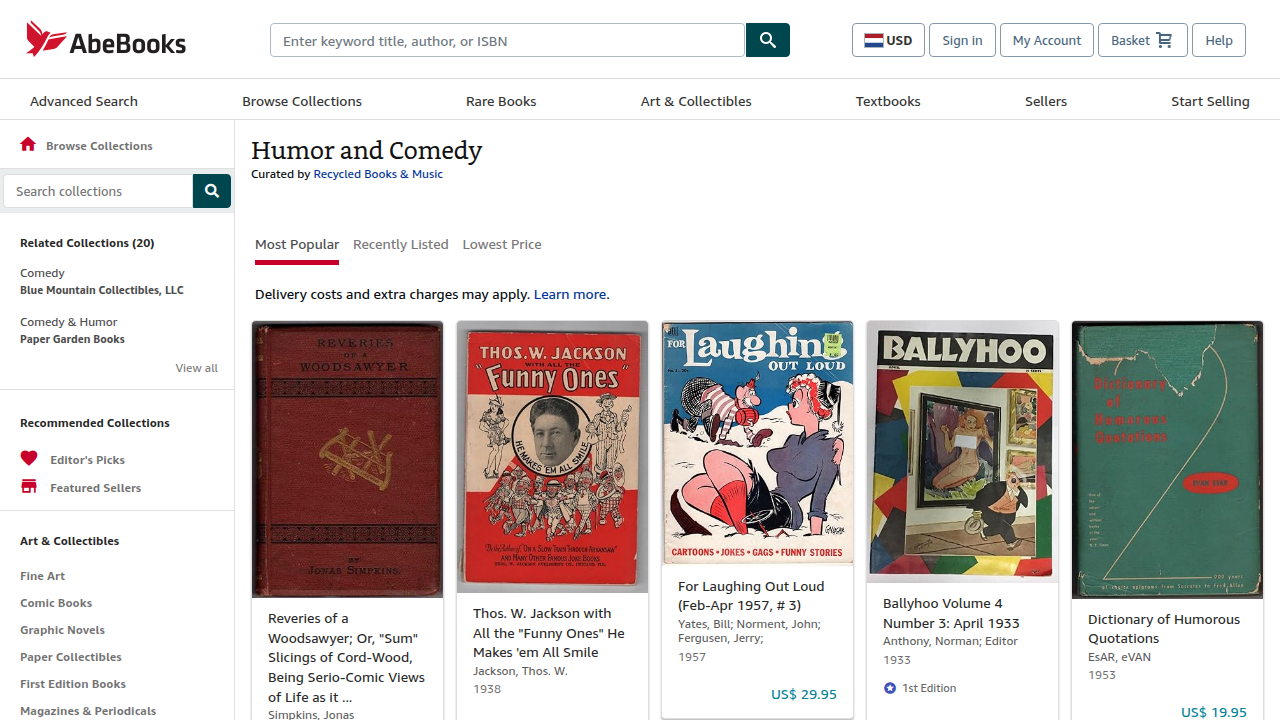The height and width of the screenshot is (720, 1280).
Task: Click the home icon beside Browse Collections
Action: pos(28,145)
